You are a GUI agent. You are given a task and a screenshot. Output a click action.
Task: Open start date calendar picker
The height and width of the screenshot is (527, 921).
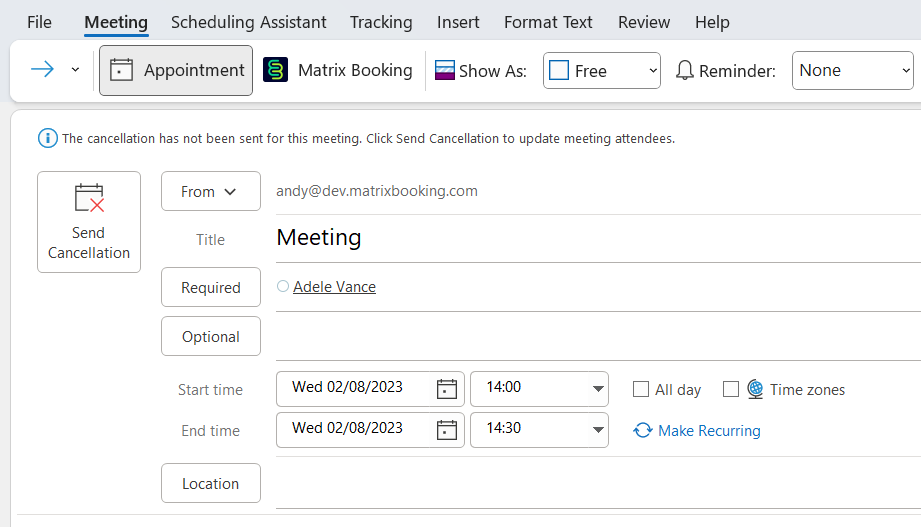point(447,389)
